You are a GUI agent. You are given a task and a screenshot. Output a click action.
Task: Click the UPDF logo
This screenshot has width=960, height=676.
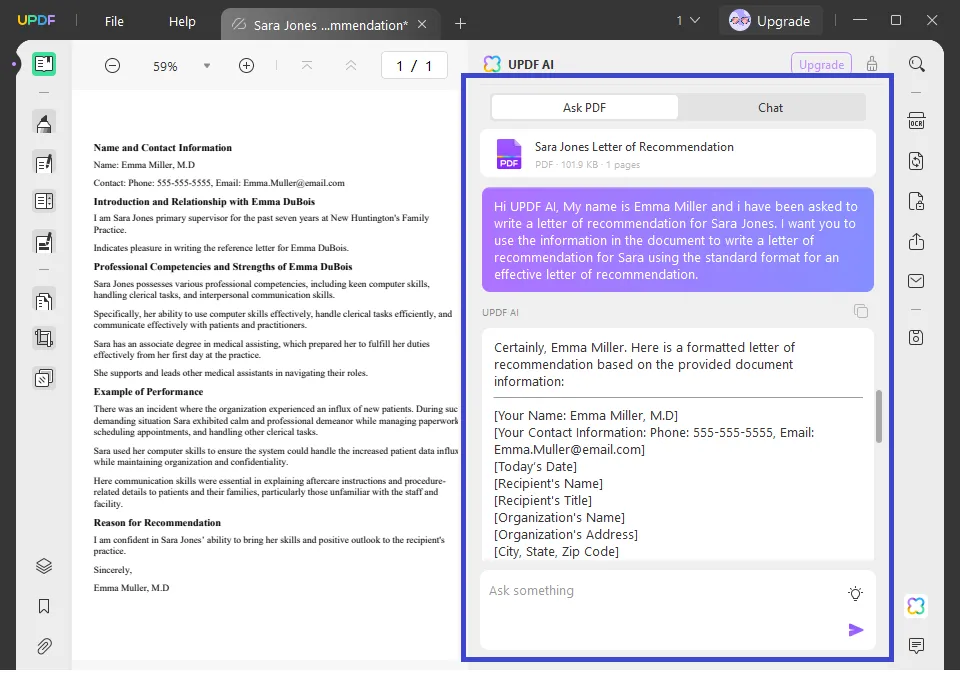[x=37, y=20]
